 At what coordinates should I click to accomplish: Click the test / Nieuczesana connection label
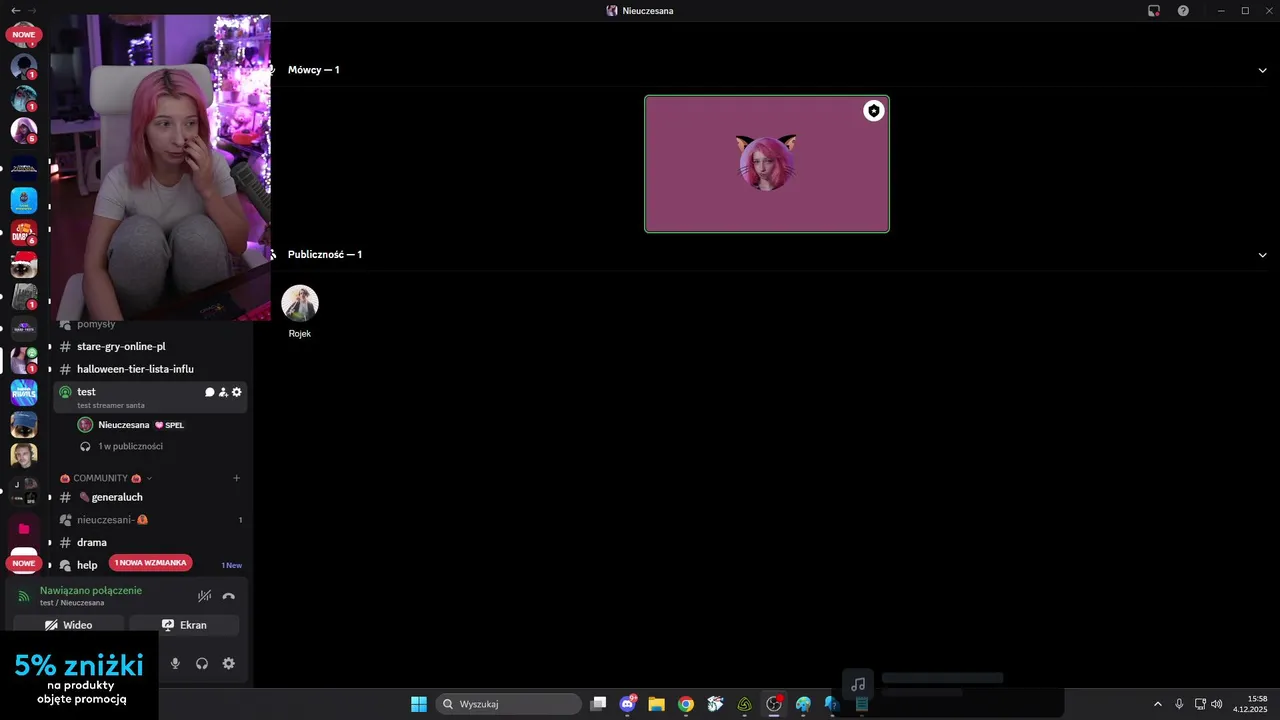pos(72,603)
